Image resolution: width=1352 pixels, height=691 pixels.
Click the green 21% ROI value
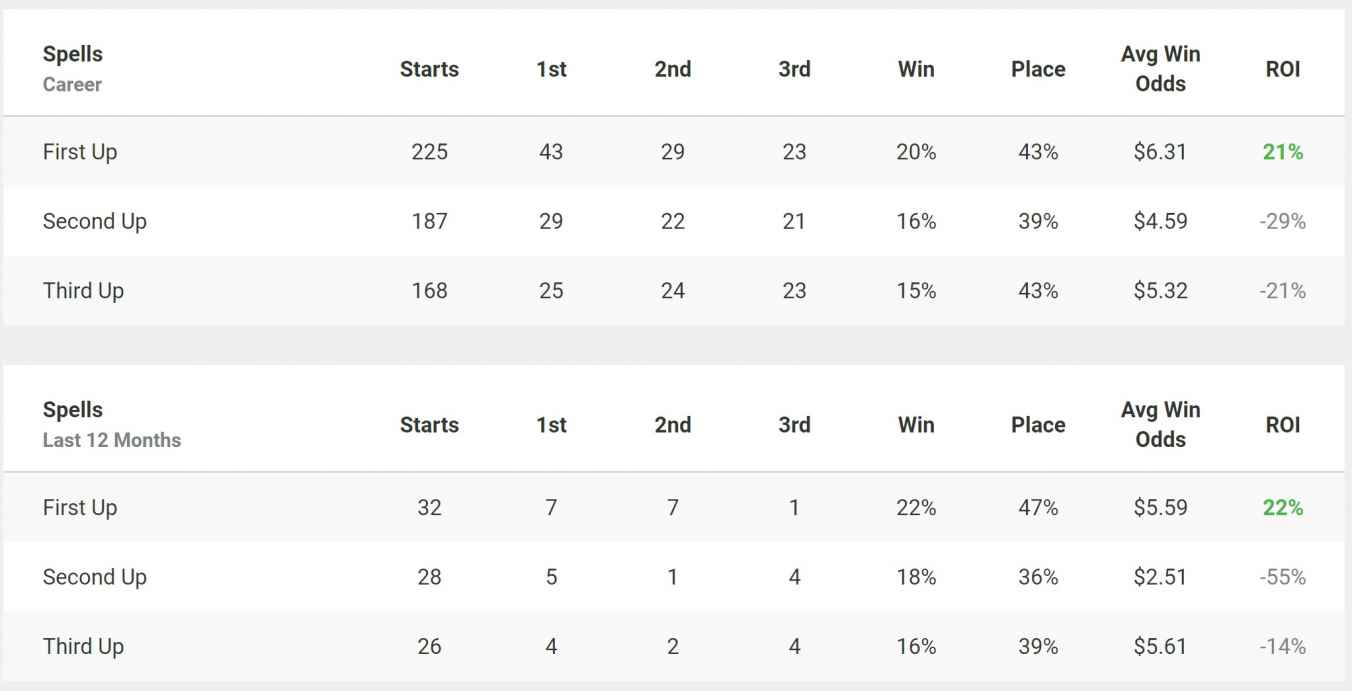pos(1283,152)
